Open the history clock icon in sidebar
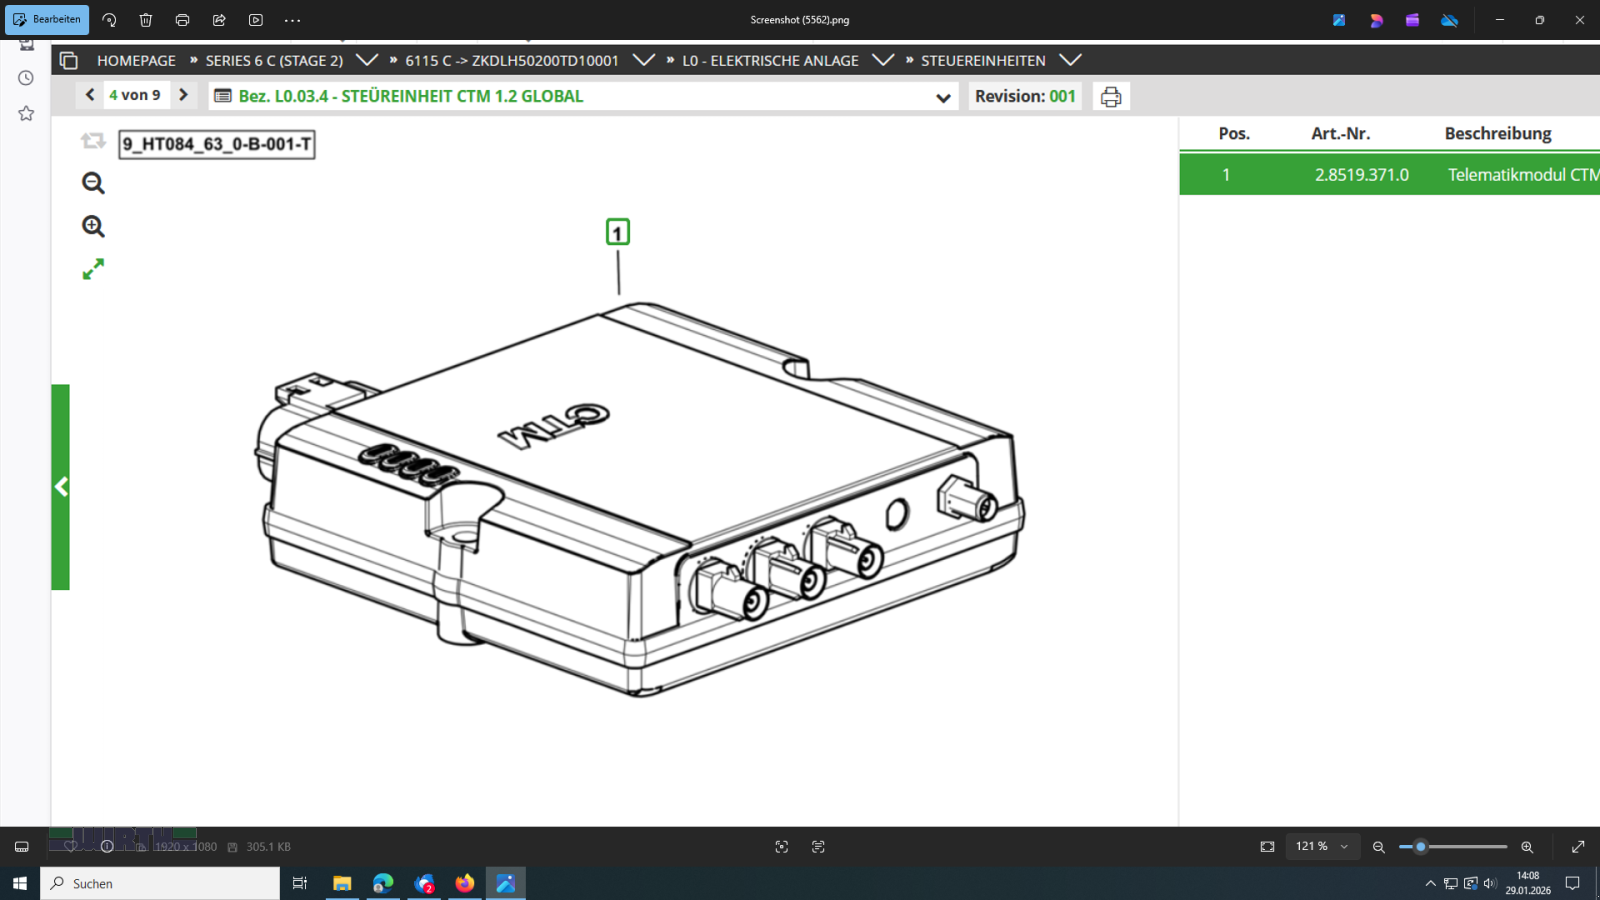Viewport: 1600px width, 900px height. 26,78
